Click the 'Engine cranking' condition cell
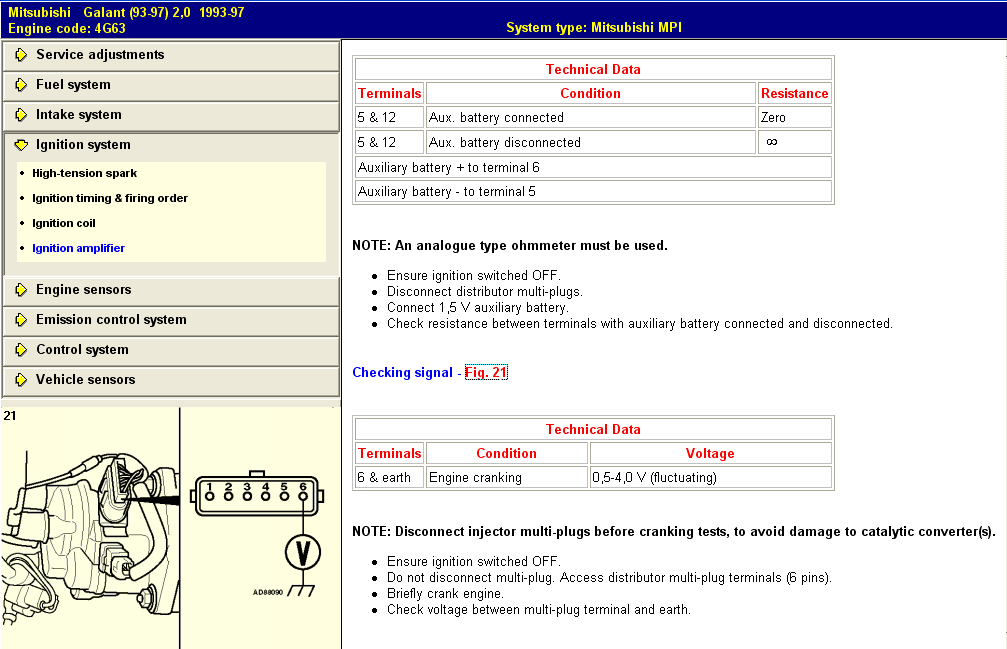 click(507, 478)
